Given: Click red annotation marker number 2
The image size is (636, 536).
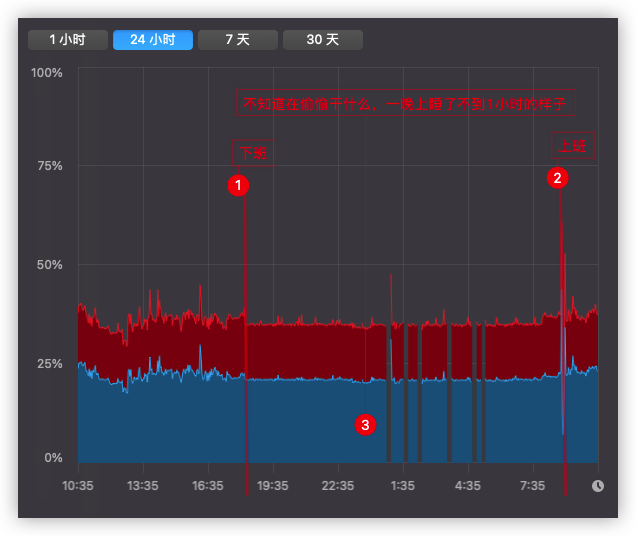Looking at the screenshot, I should tap(558, 178).
